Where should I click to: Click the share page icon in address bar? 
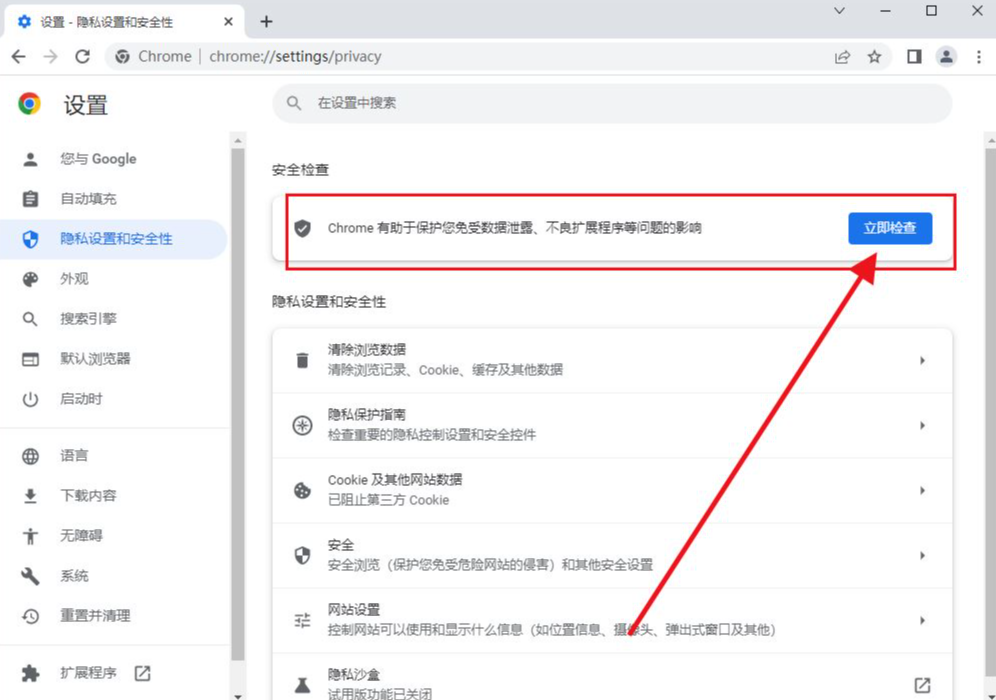(x=842, y=57)
